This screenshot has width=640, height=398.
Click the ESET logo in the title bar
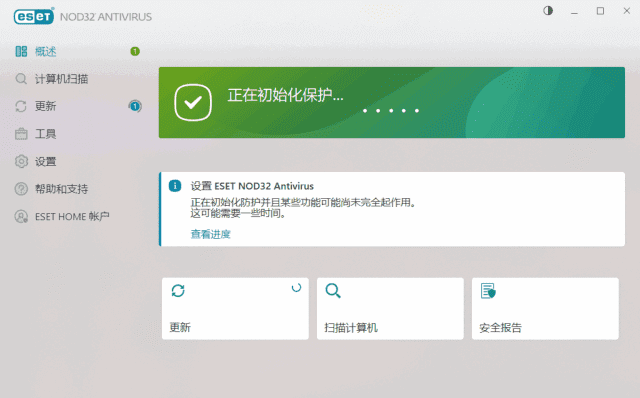(34, 16)
